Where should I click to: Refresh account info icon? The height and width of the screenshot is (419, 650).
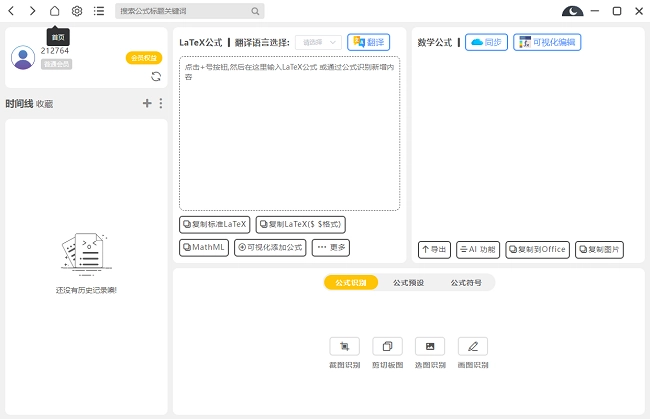point(156,76)
